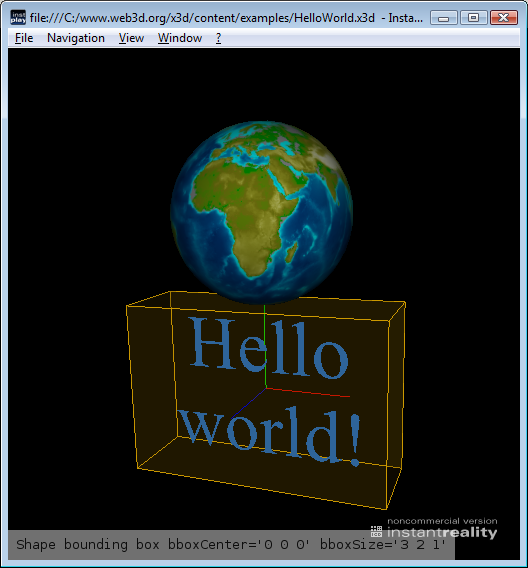Image resolution: width=528 pixels, height=568 pixels.
Task: Click the window title bar file path
Action: tap(202, 18)
